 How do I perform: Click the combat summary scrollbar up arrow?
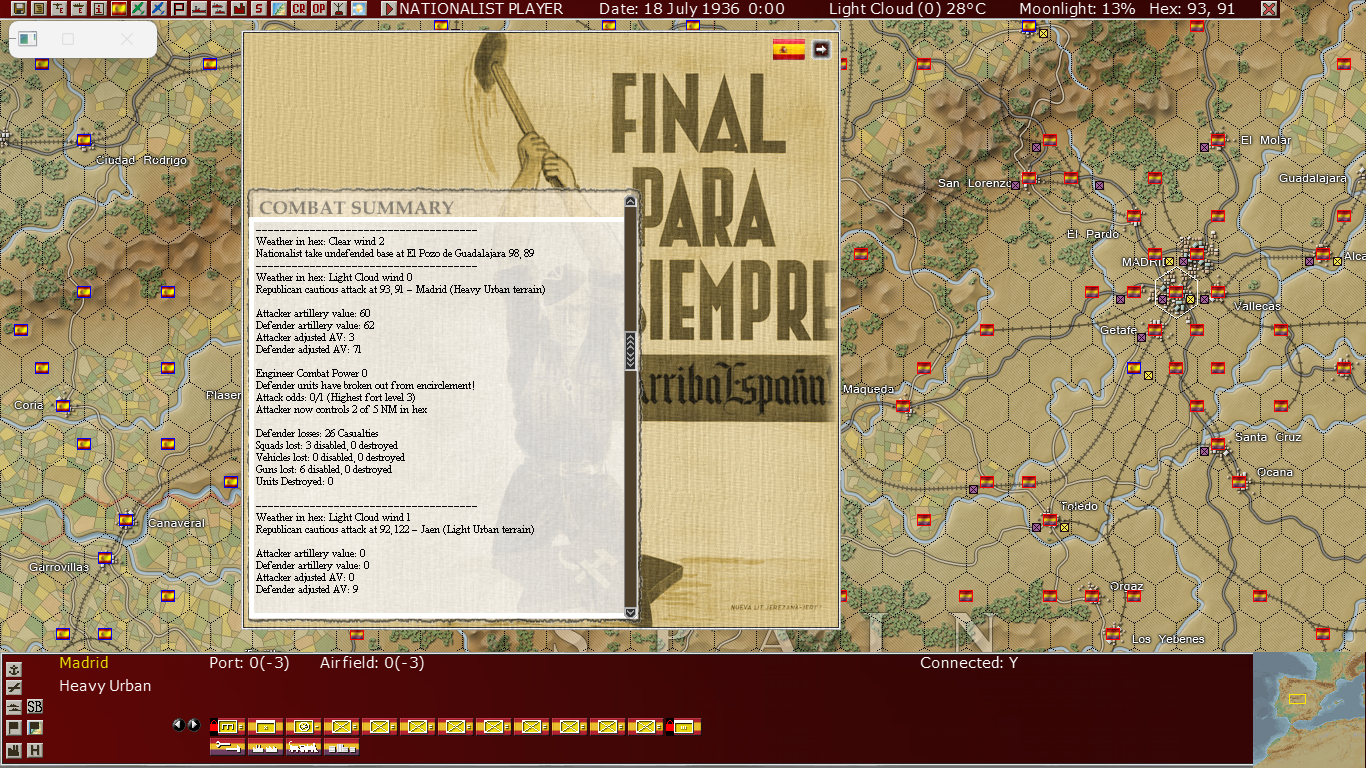(630, 201)
